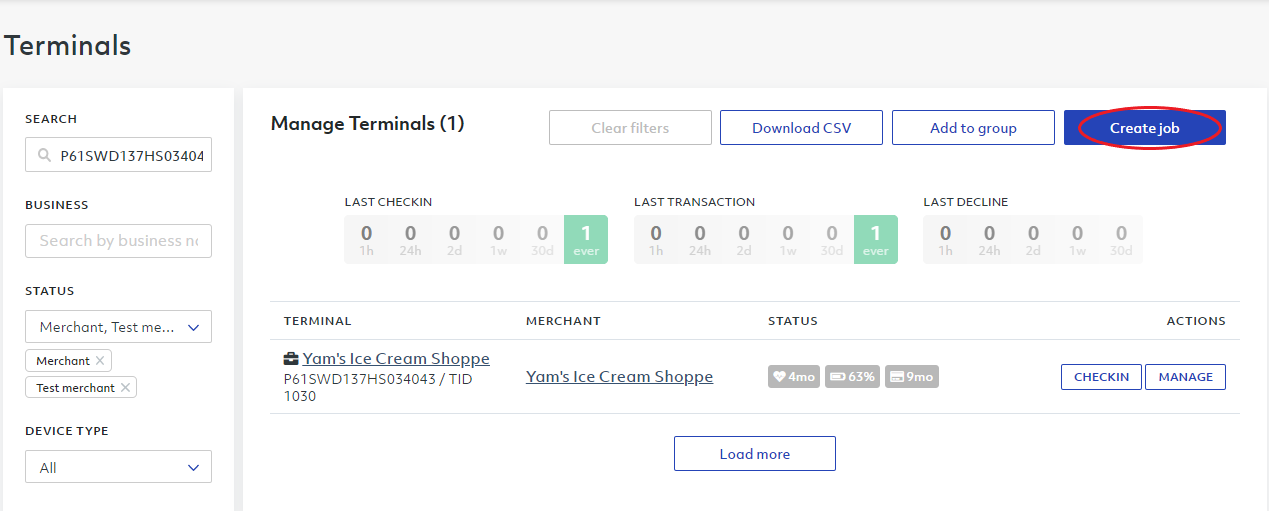Filter last checkin by ever
The height and width of the screenshot is (511, 1269).
[586, 239]
